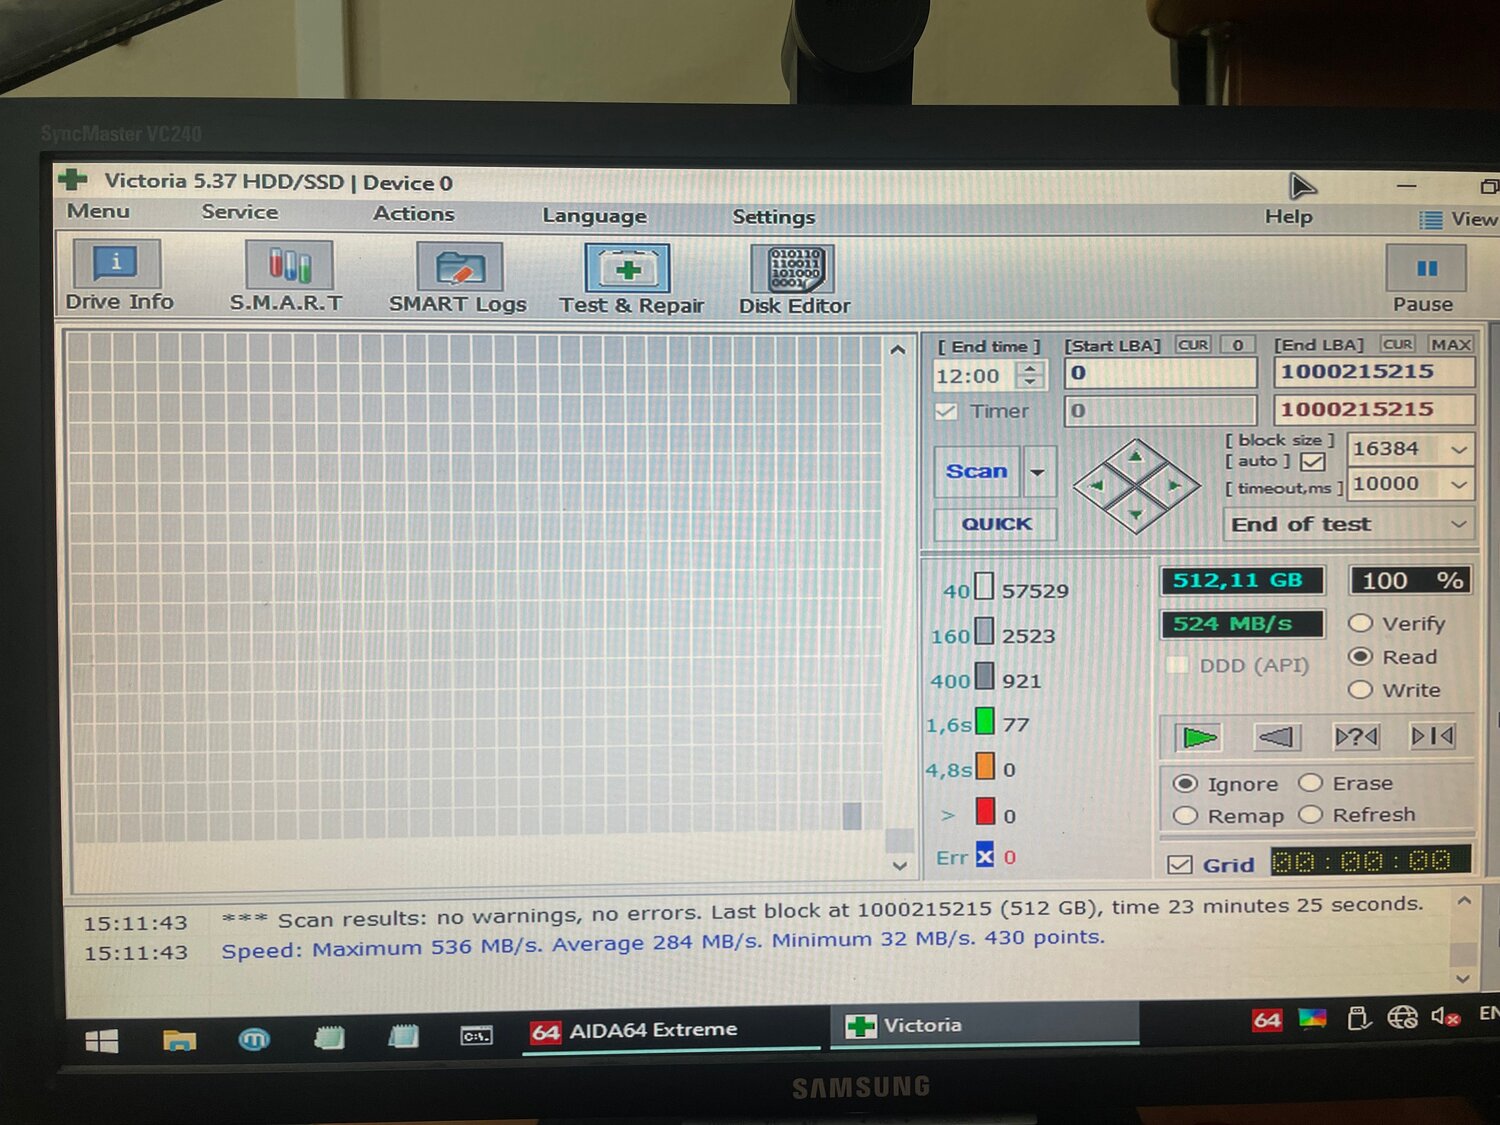The height and width of the screenshot is (1125, 1500).
Task: Open the Service menu
Action: [240, 212]
